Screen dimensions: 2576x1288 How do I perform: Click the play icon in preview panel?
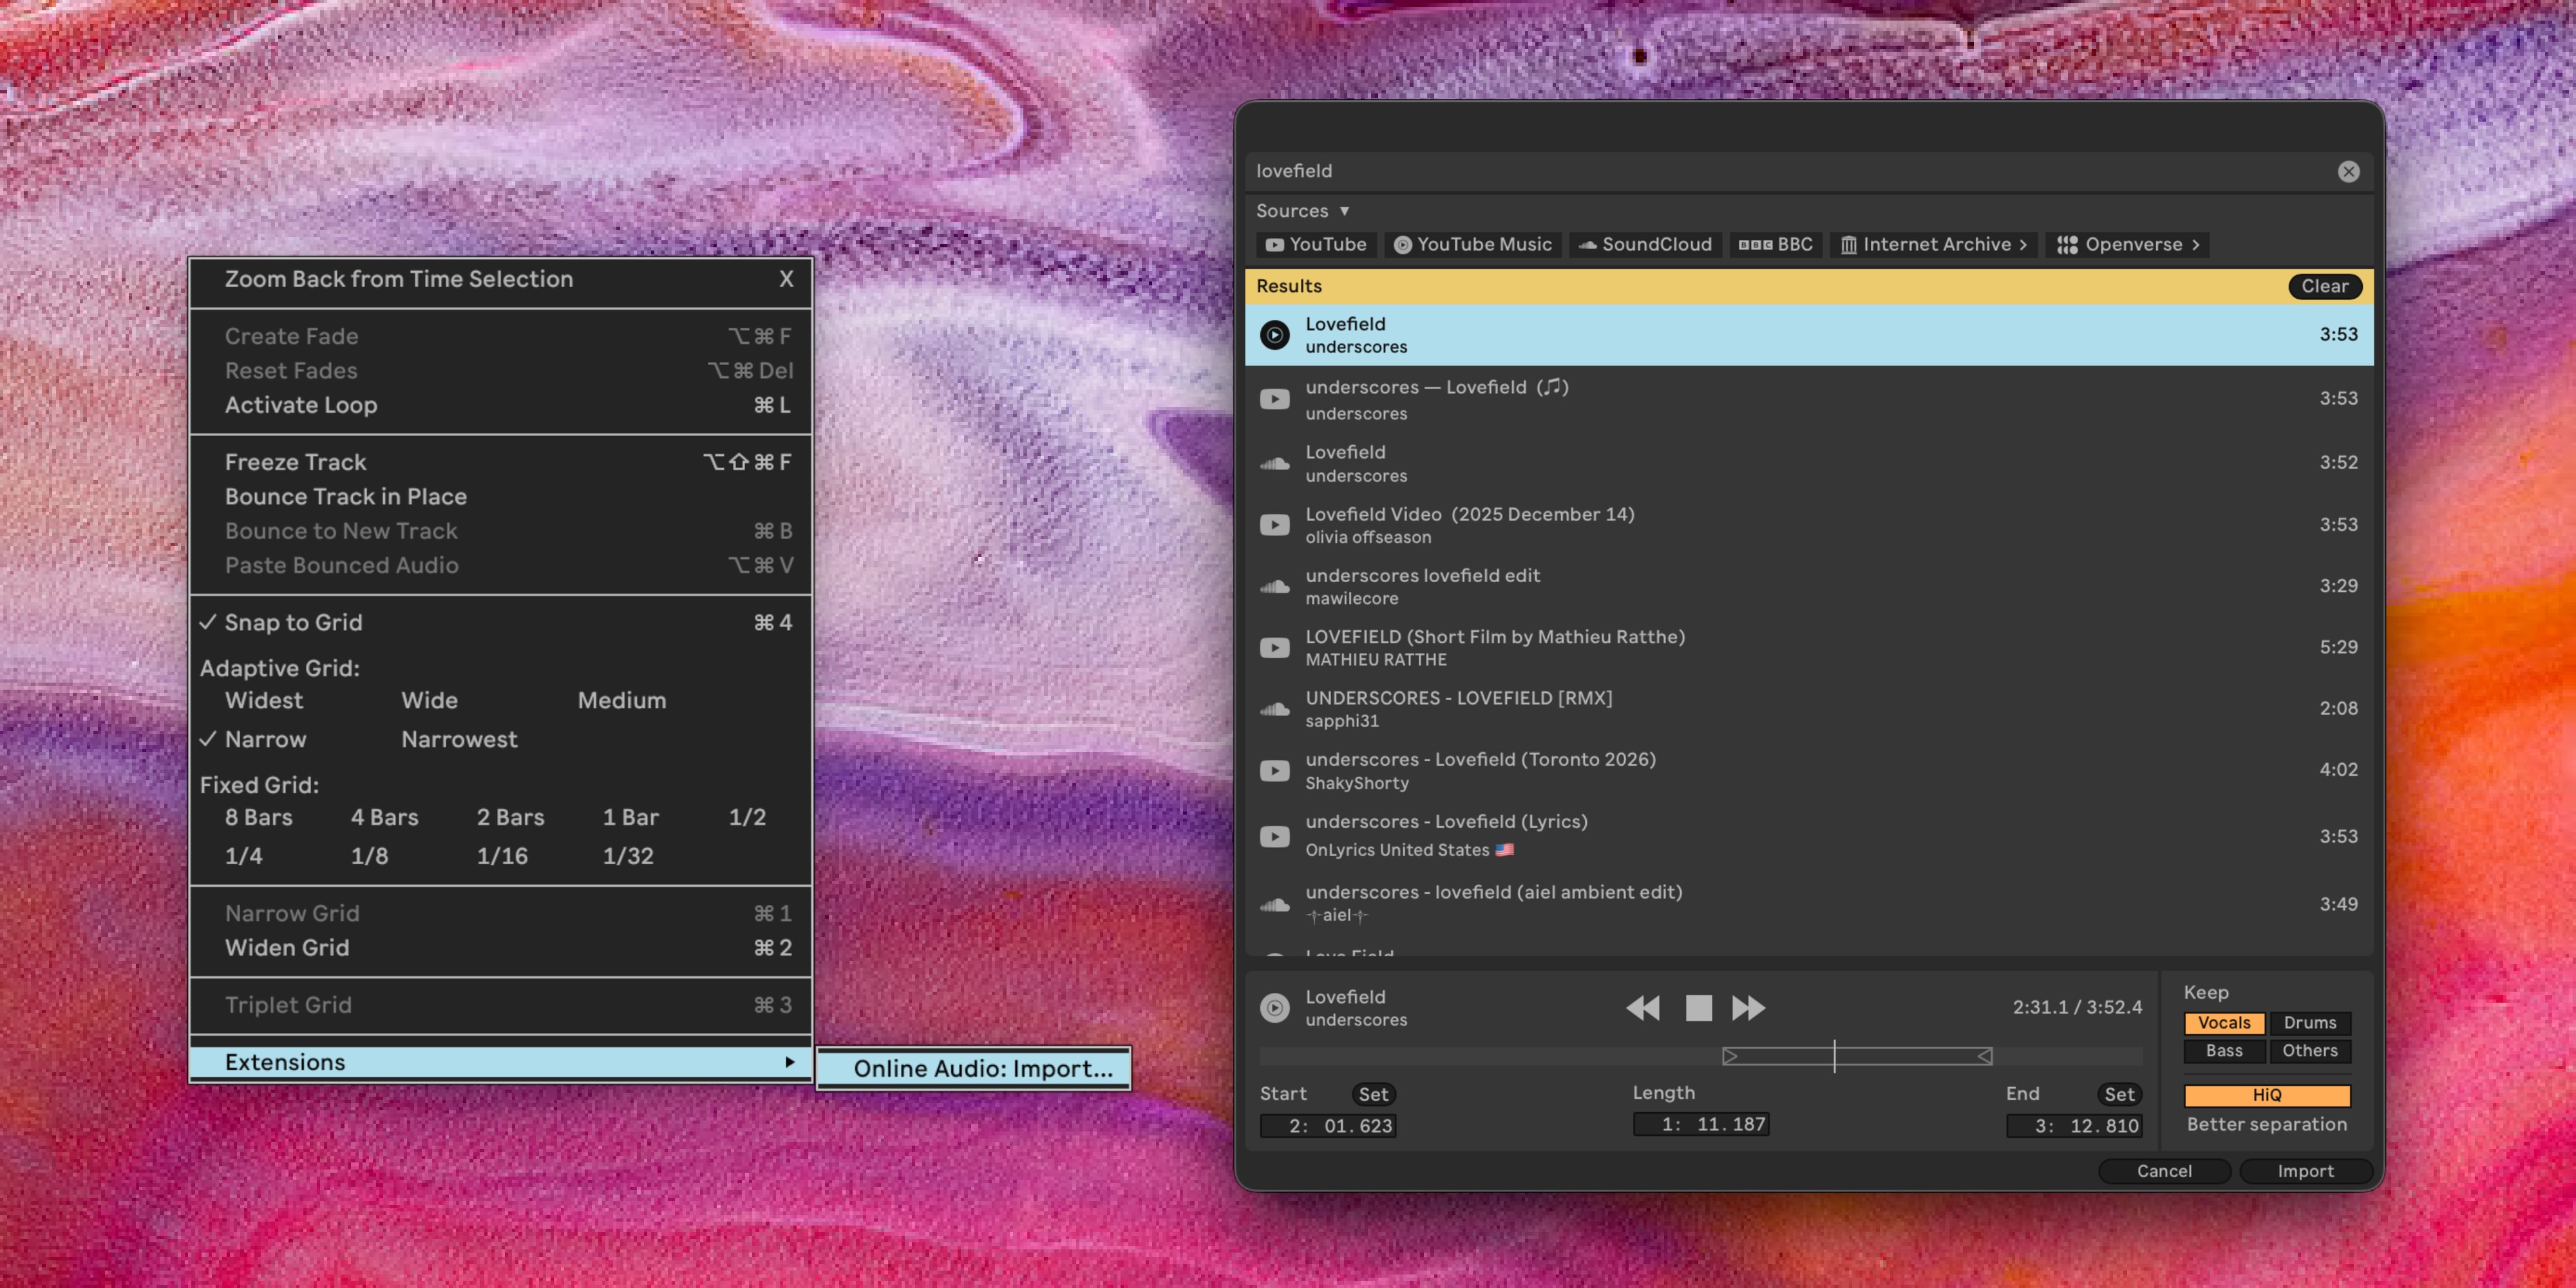pos(1274,1007)
